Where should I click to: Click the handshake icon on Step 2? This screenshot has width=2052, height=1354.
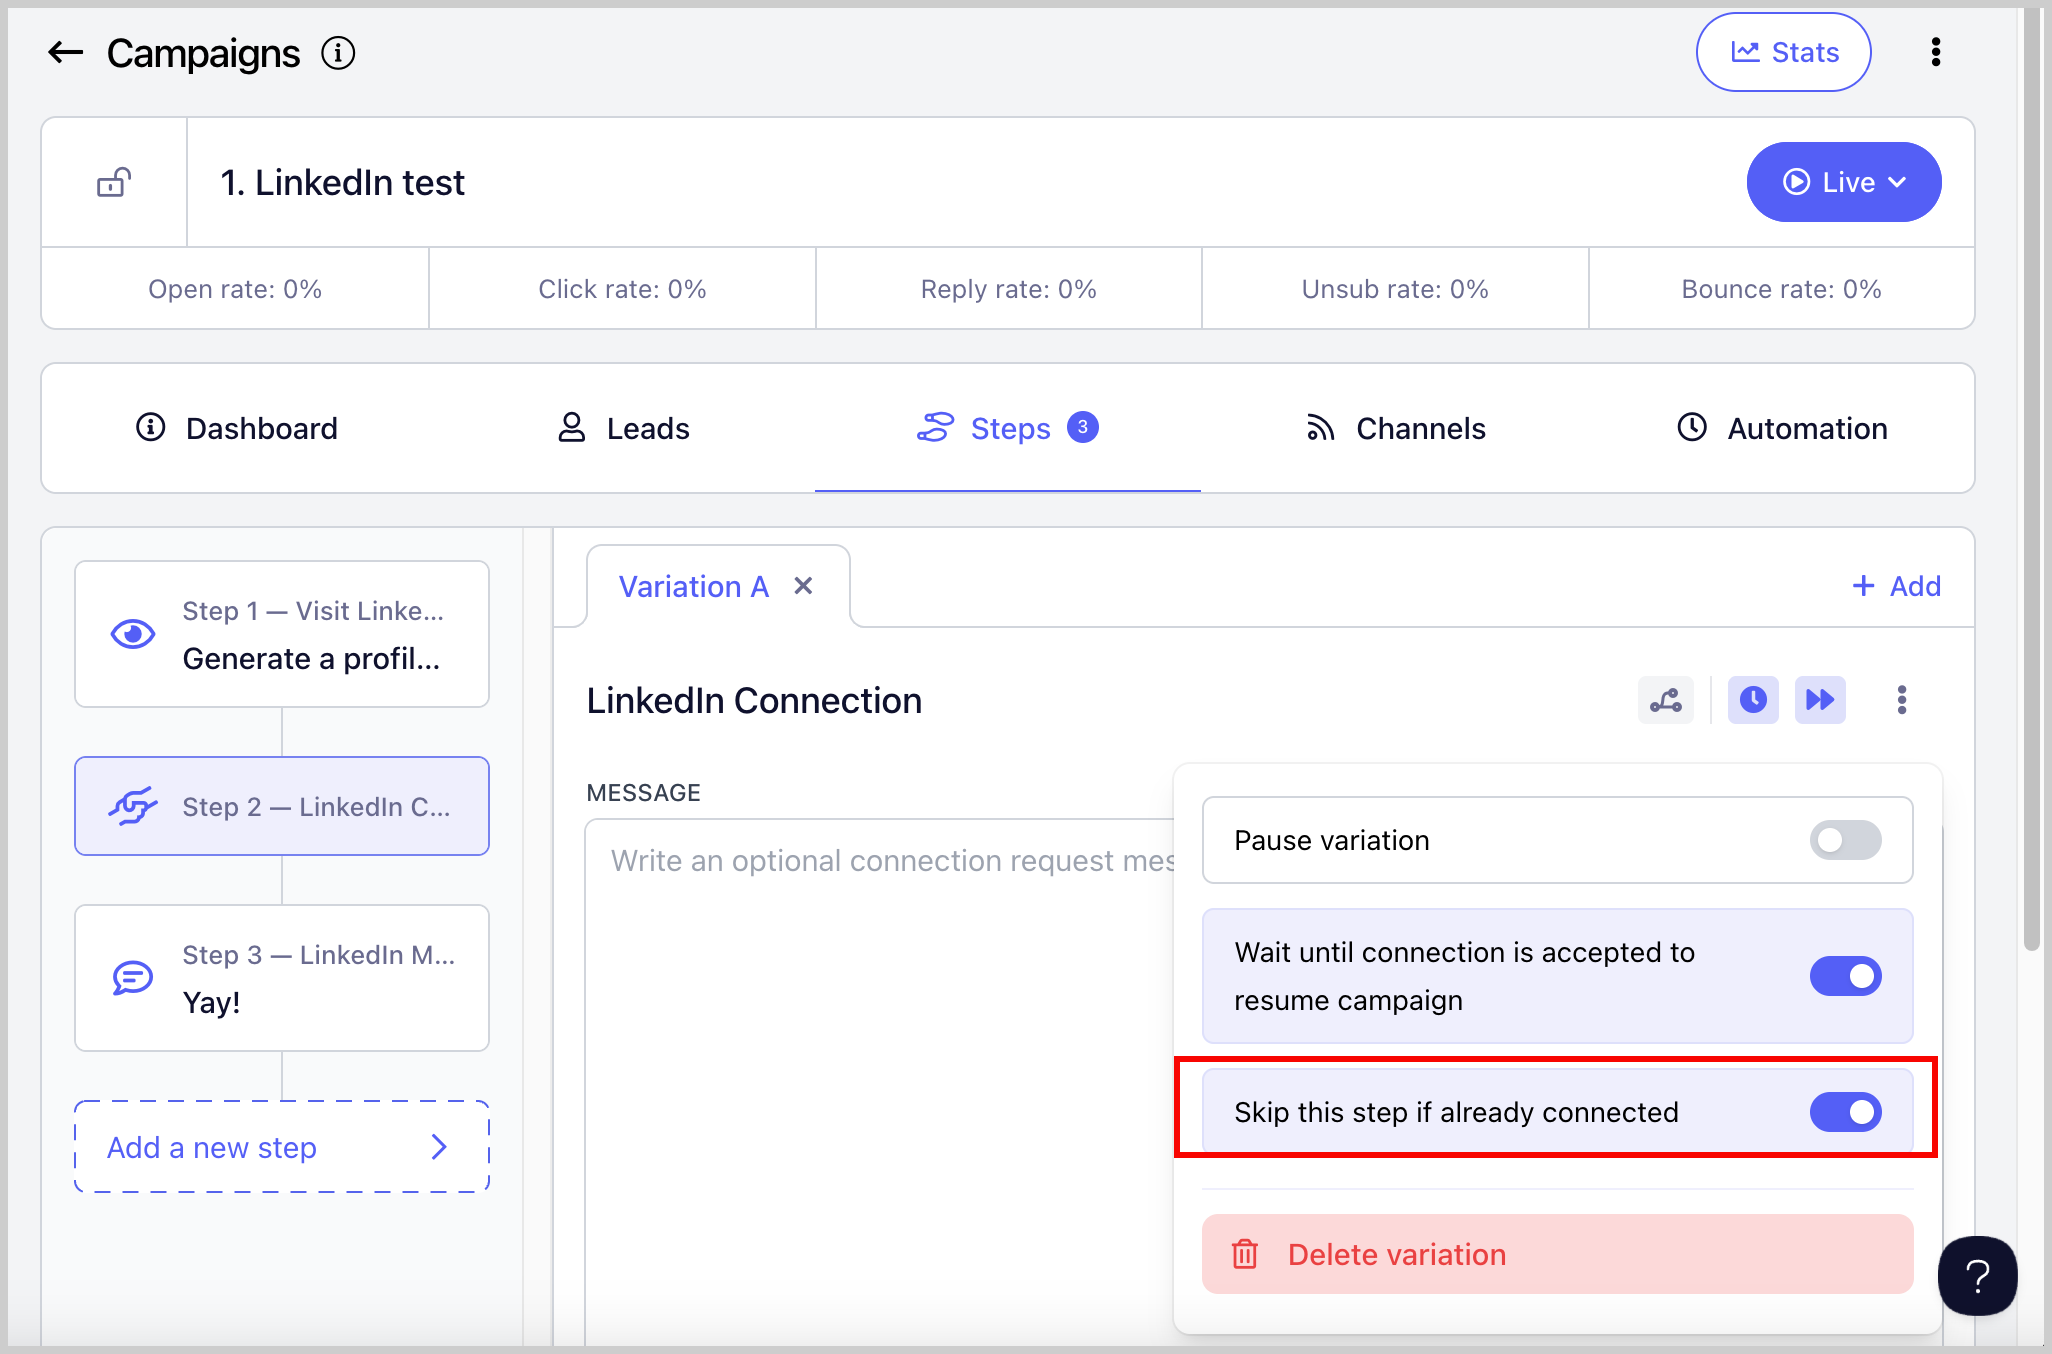click(x=133, y=806)
